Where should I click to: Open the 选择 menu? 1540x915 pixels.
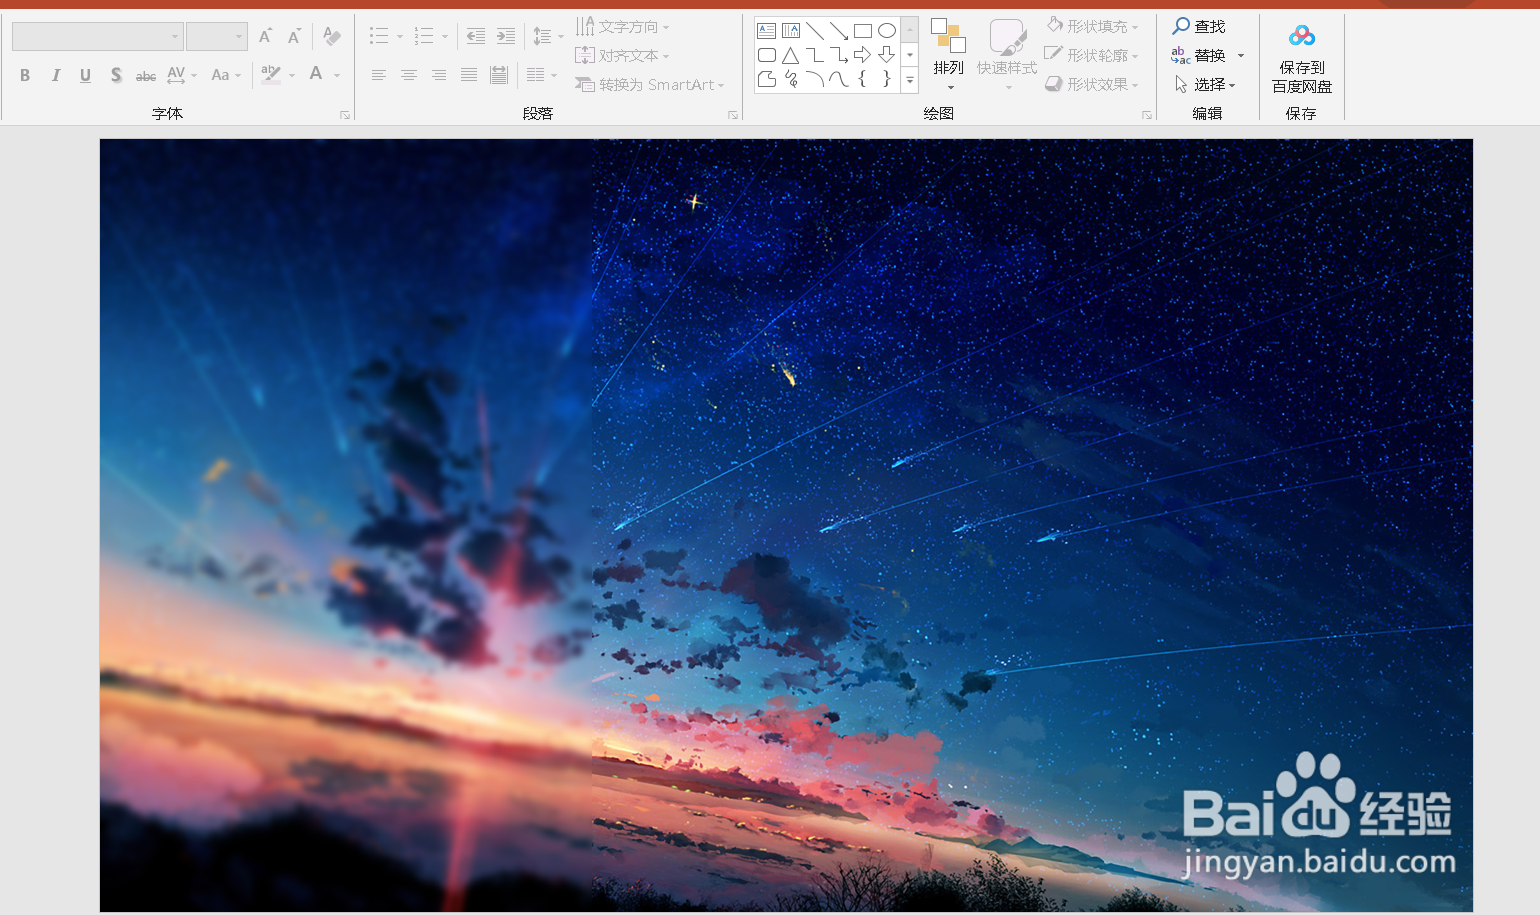(1205, 85)
